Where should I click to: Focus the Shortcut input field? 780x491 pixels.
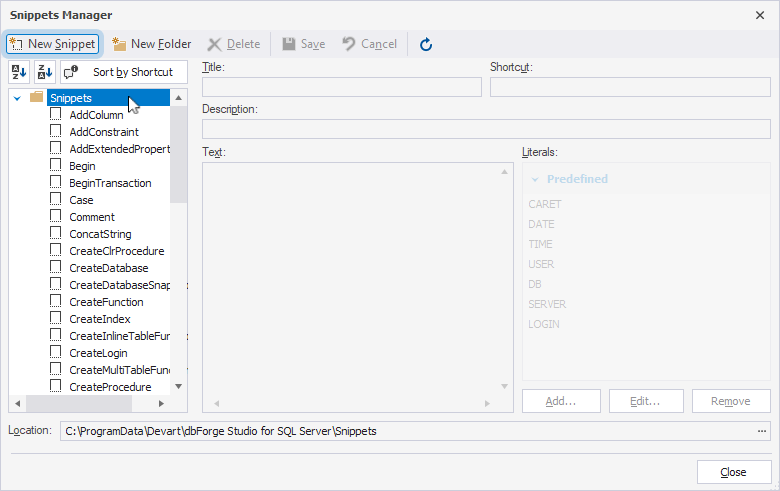(630, 87)
